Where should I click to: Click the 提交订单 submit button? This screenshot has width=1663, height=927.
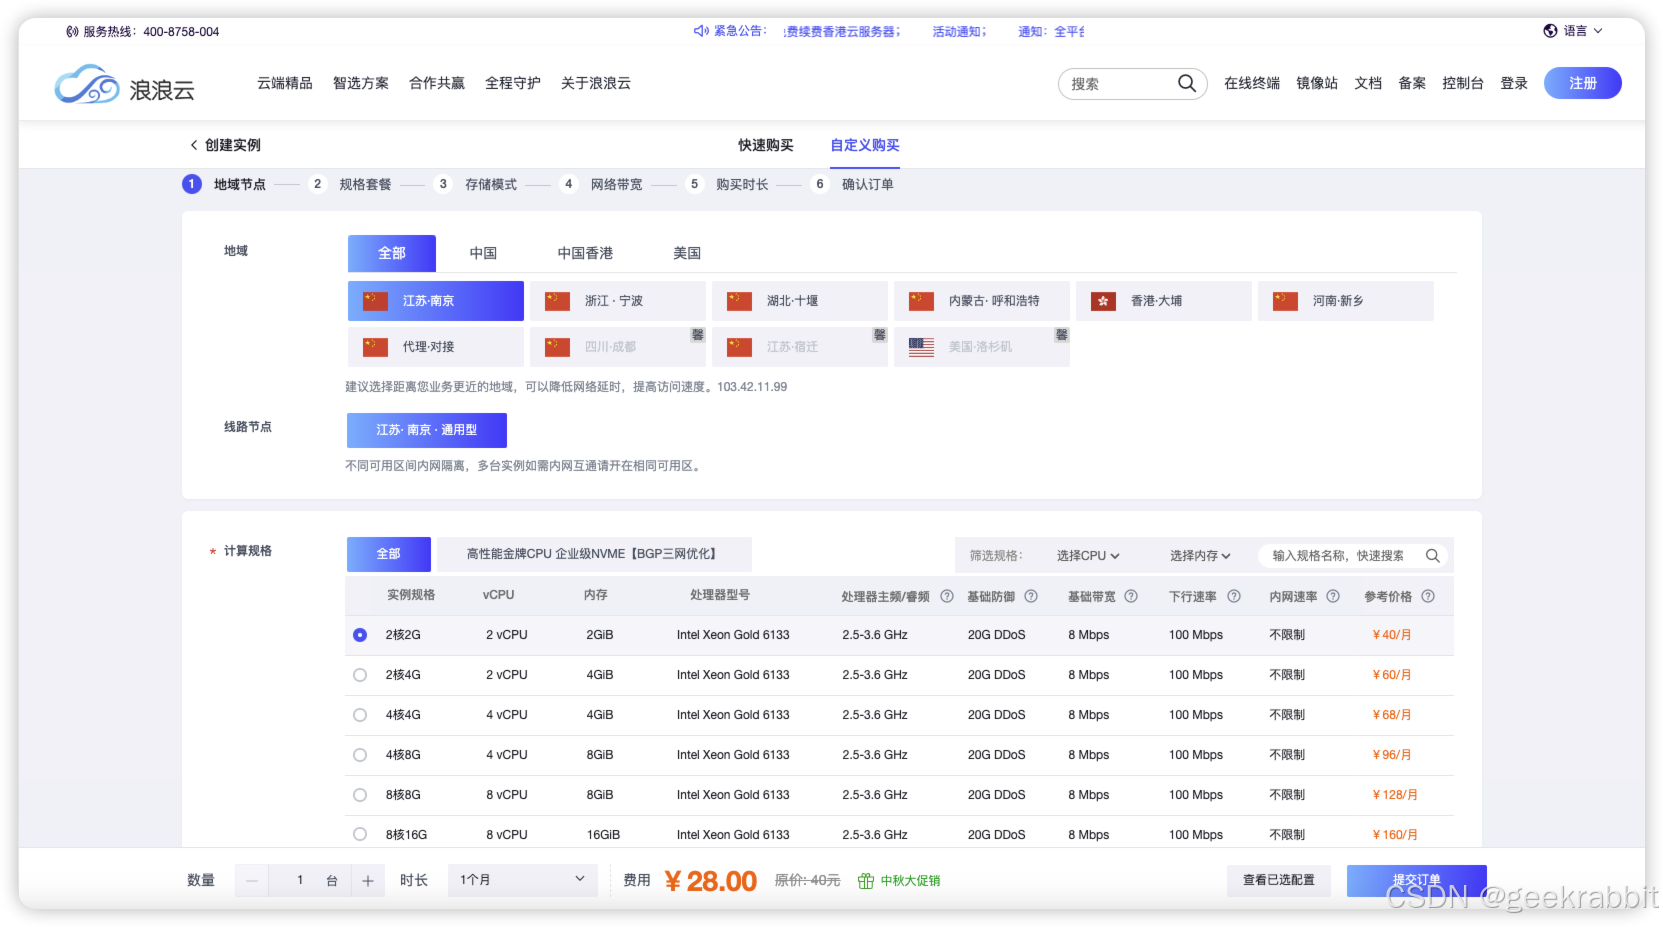[1416, 879]
